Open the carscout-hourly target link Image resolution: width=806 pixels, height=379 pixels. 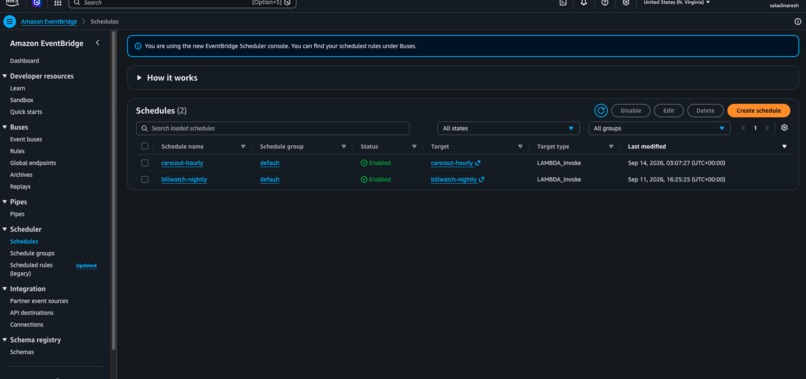(452, 163)
